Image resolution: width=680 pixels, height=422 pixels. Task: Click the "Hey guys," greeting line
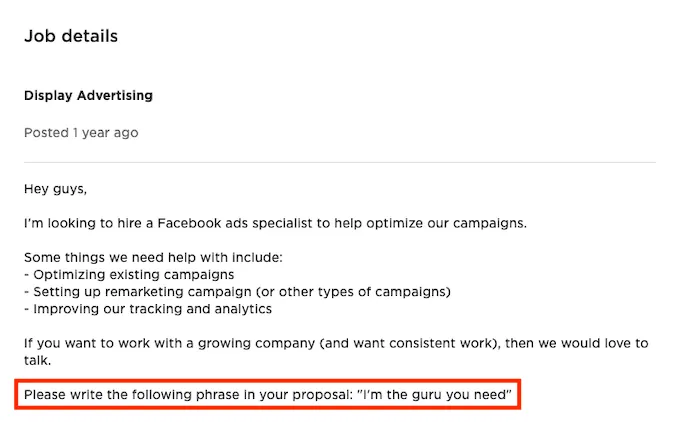[x=57, y=187]
